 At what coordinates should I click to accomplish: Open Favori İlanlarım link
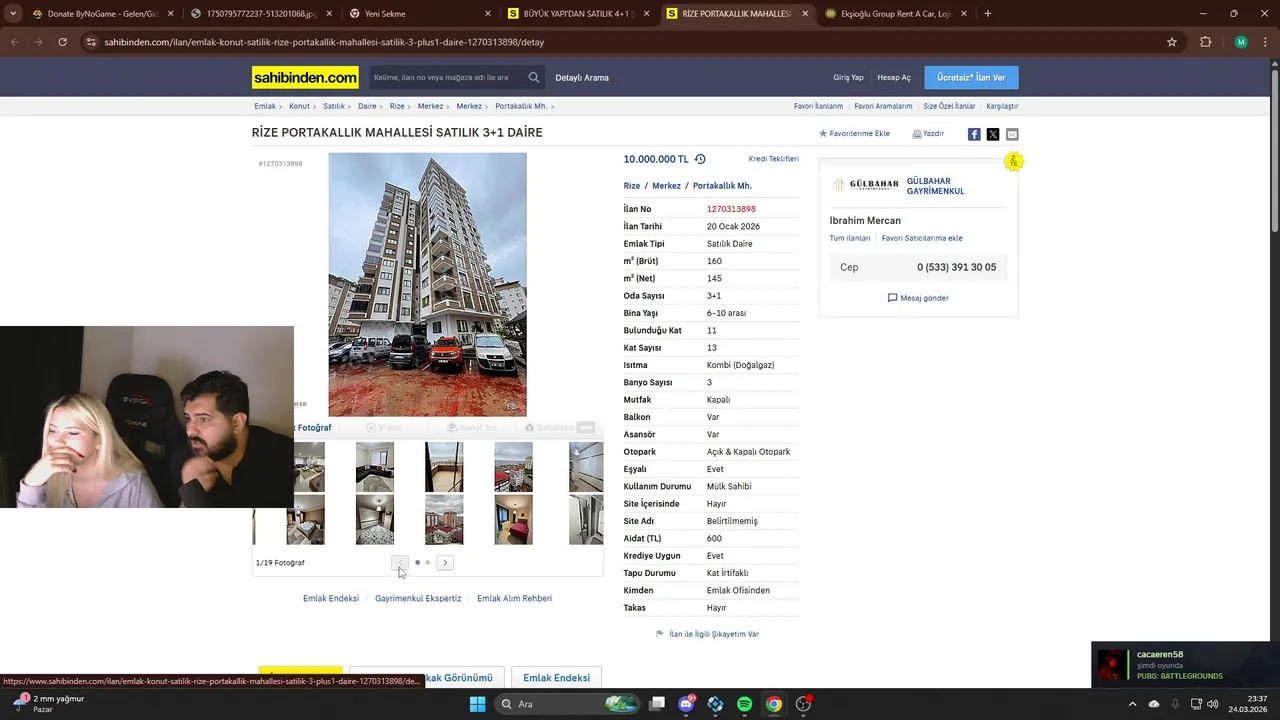click(x=818, y=106)
